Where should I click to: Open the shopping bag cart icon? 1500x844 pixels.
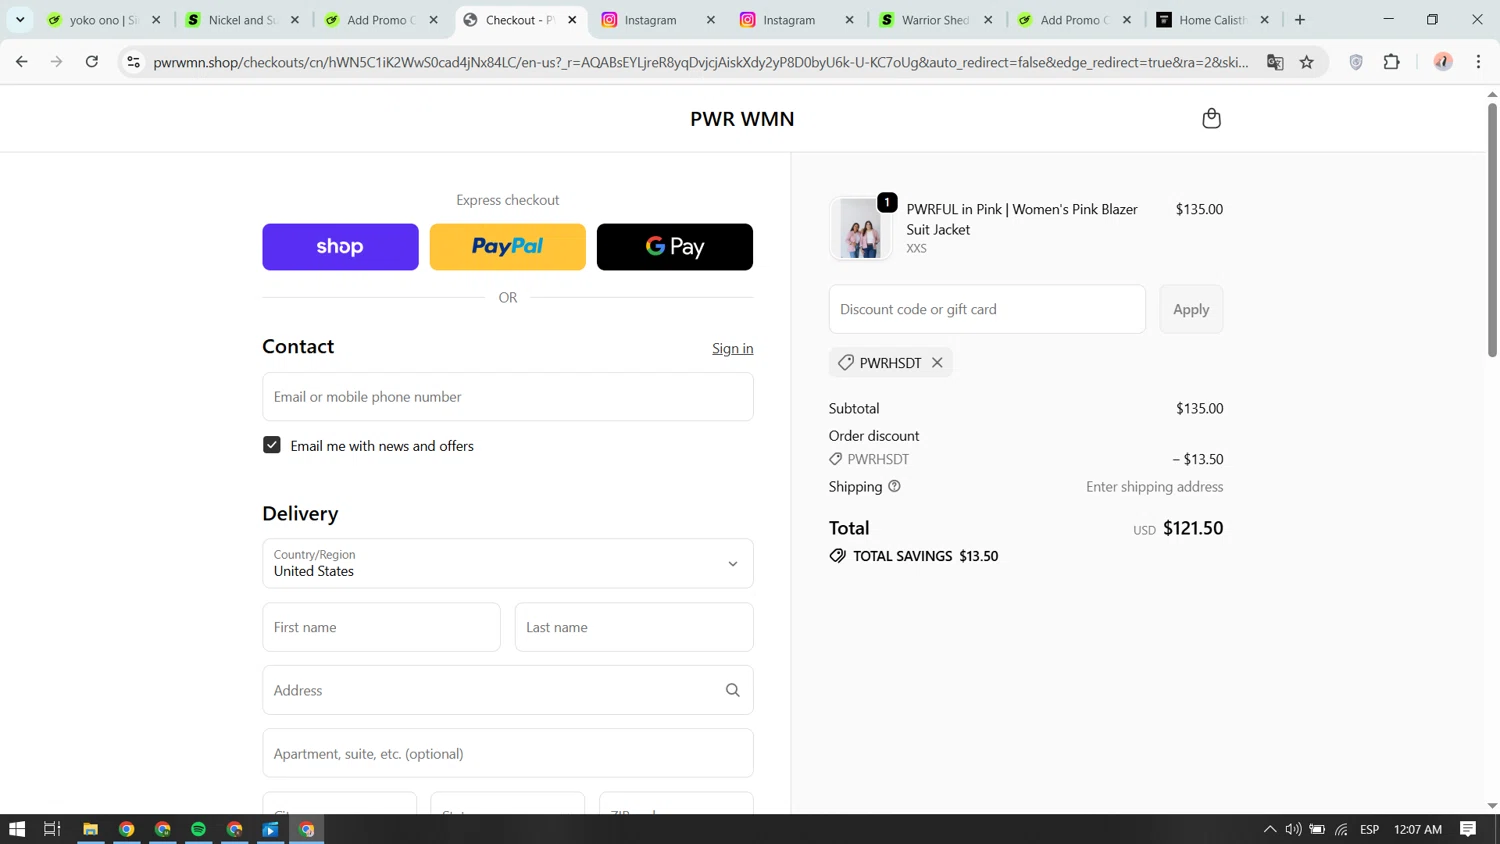(1211, 118)
